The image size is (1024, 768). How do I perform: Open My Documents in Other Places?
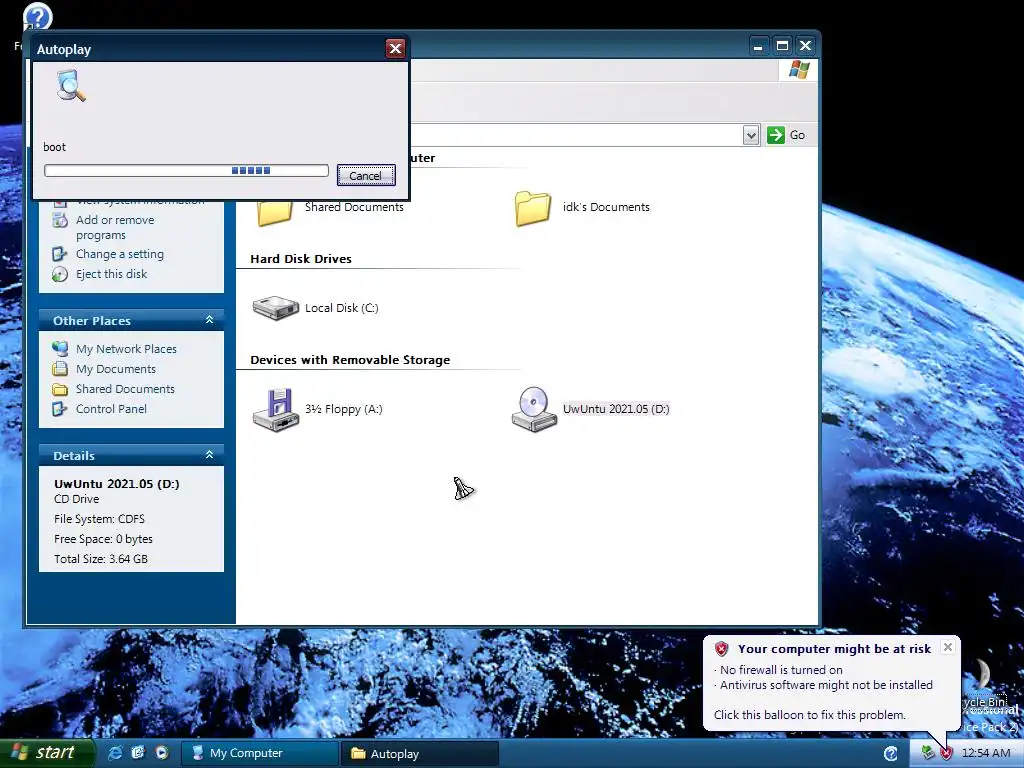(x=116, y=369)
